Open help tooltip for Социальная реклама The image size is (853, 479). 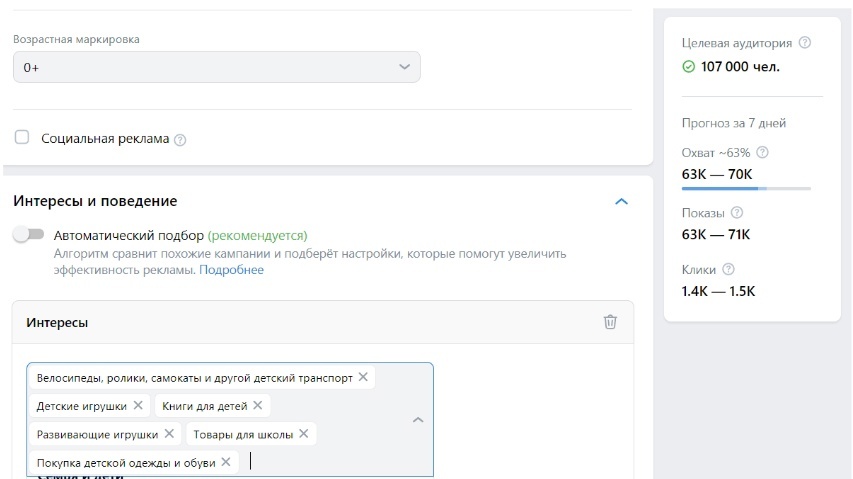coord(180,140)
